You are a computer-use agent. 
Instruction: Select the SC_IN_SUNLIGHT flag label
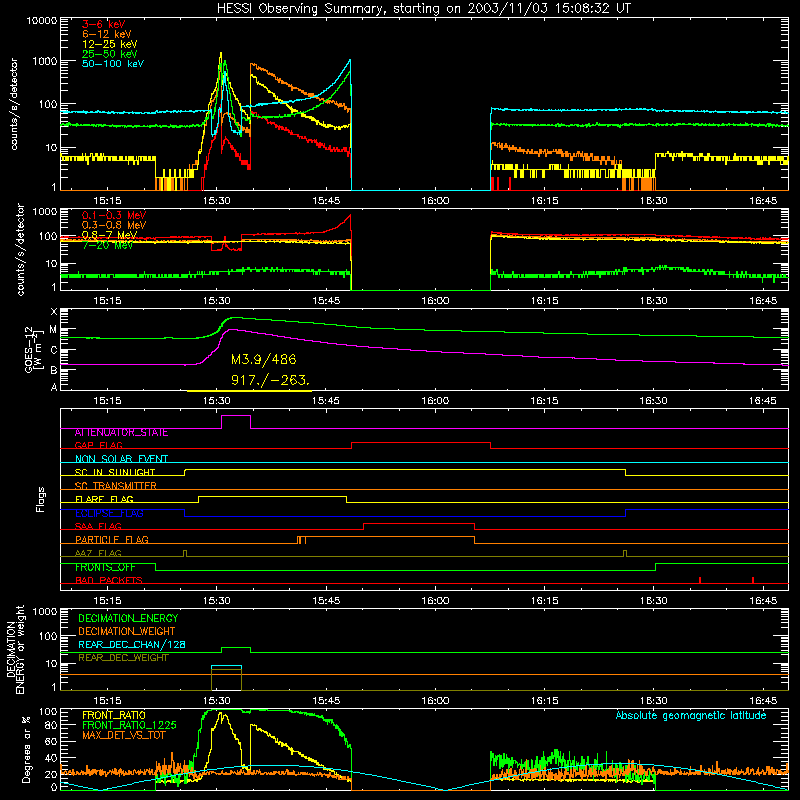click(115, 472)
